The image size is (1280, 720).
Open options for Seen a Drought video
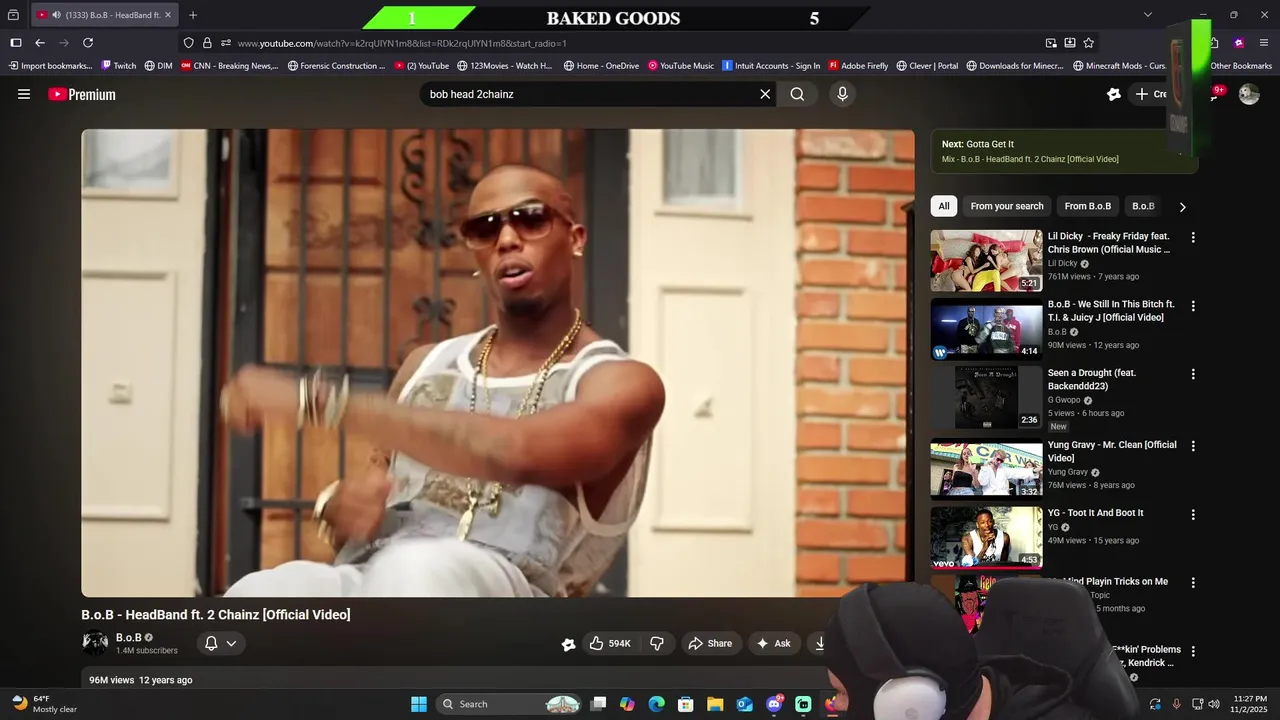[1192, 374]
